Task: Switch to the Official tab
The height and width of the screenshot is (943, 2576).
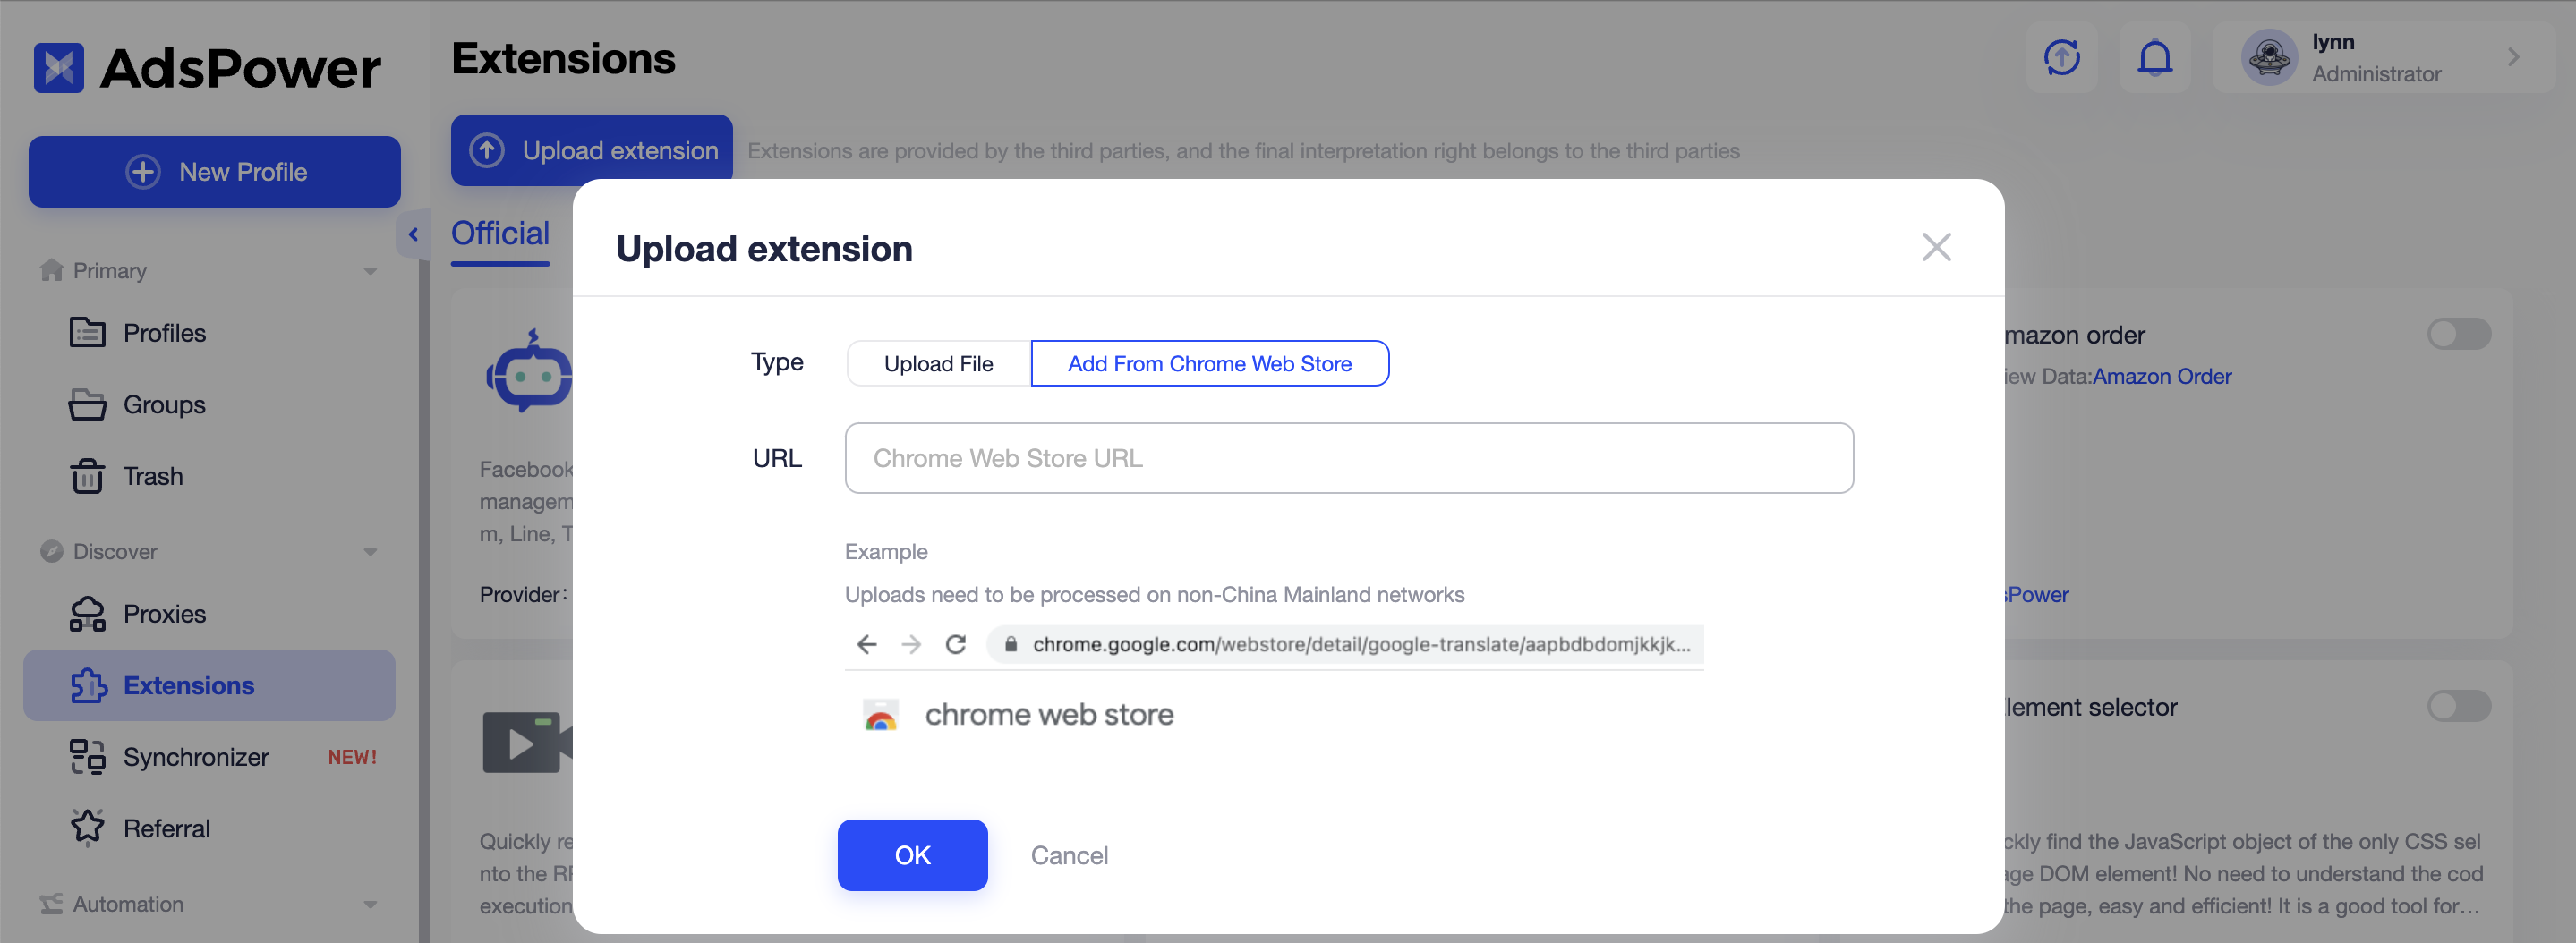Action: (x=500, y=234)
